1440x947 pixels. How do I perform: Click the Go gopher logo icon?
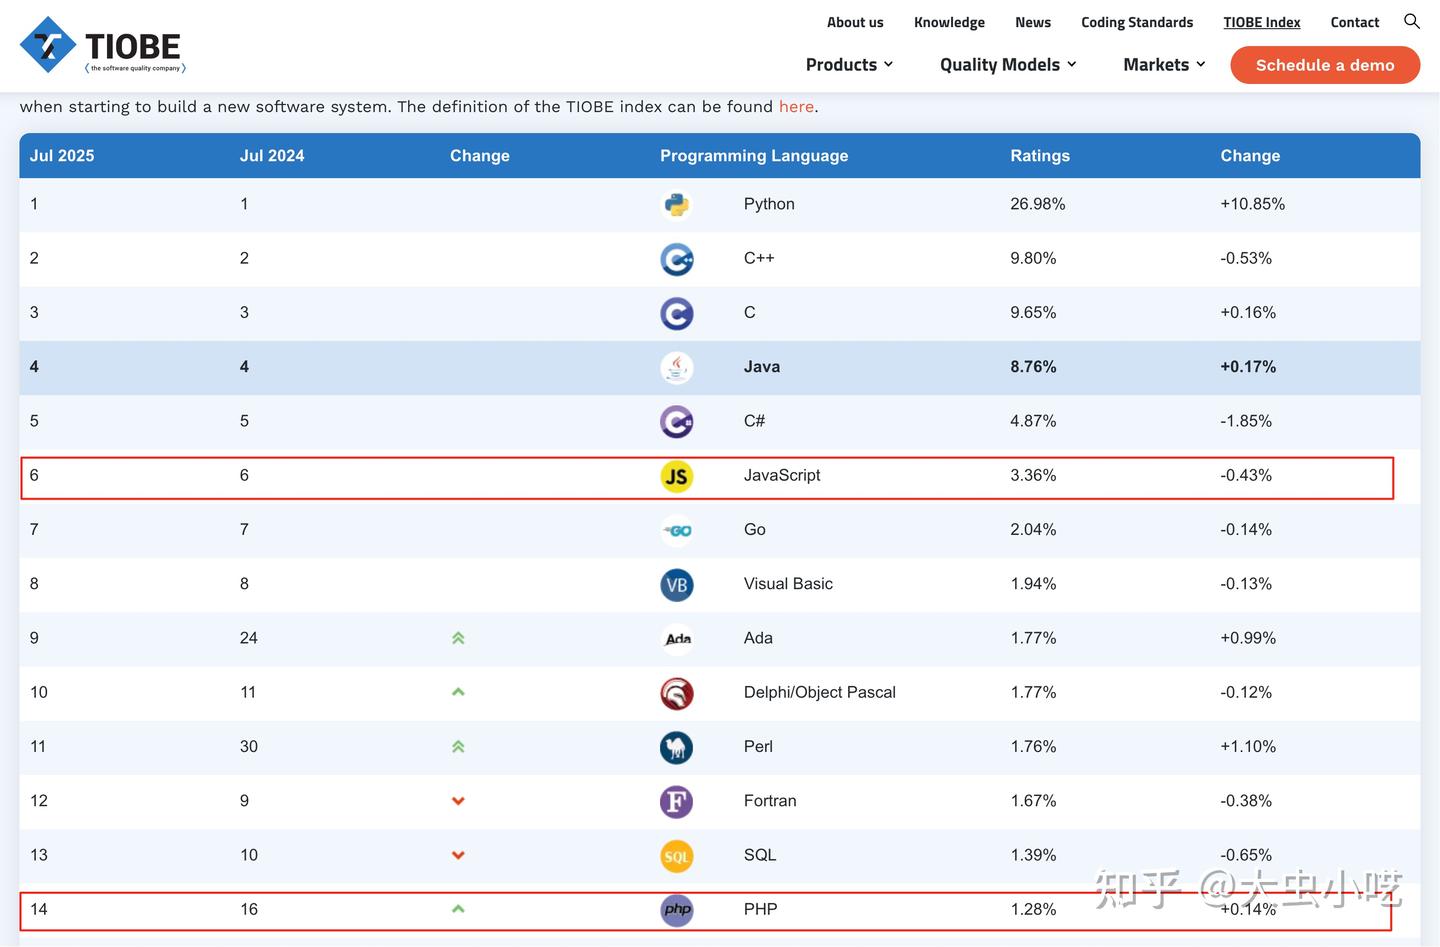[677, 531]
